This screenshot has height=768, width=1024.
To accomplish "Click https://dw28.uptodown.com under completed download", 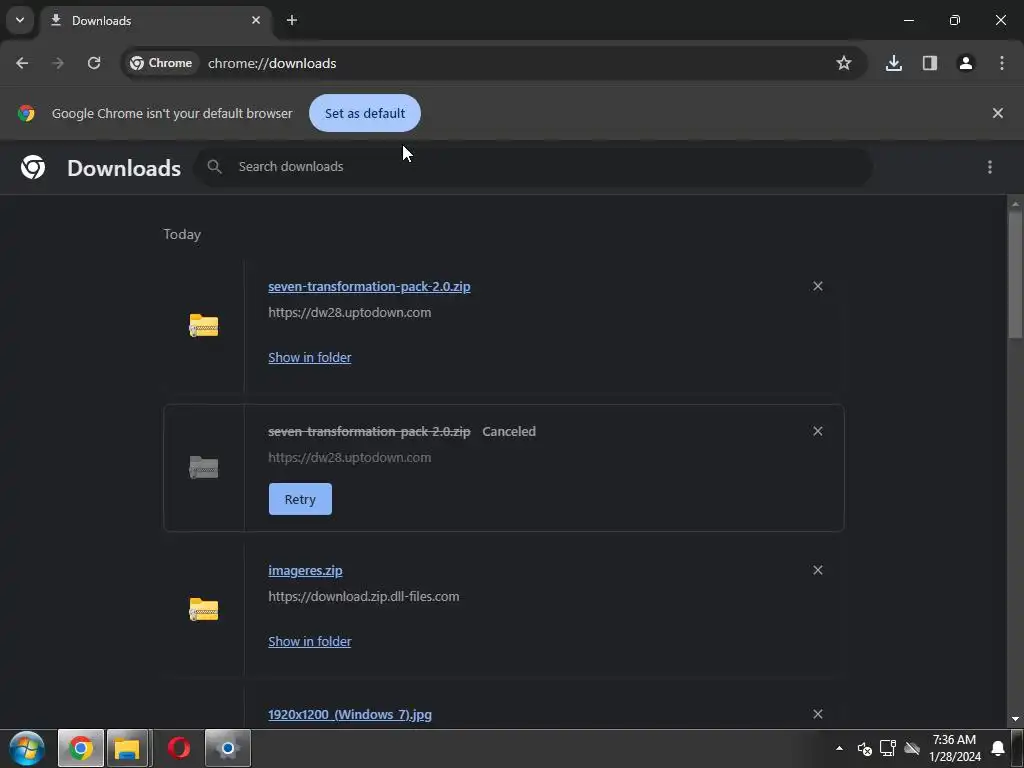I will coord(349,312).
